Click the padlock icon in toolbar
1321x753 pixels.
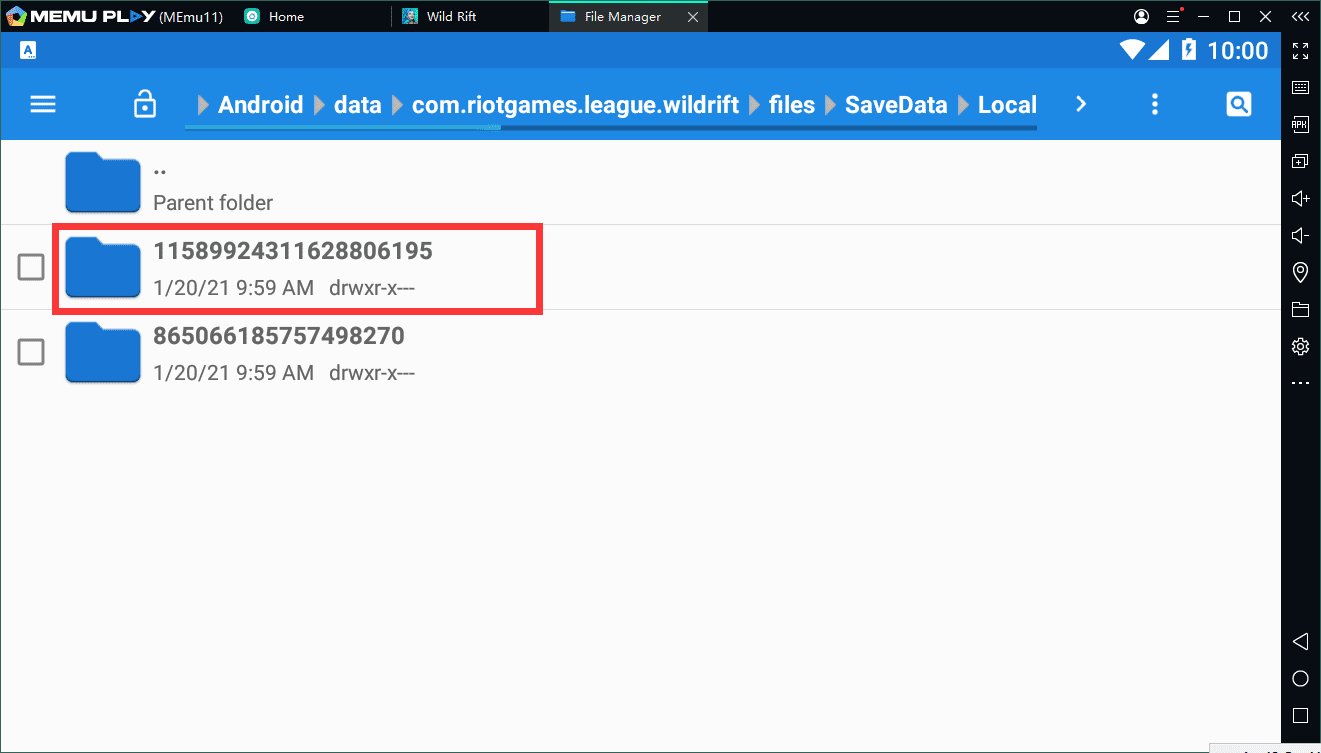[145, 104]
